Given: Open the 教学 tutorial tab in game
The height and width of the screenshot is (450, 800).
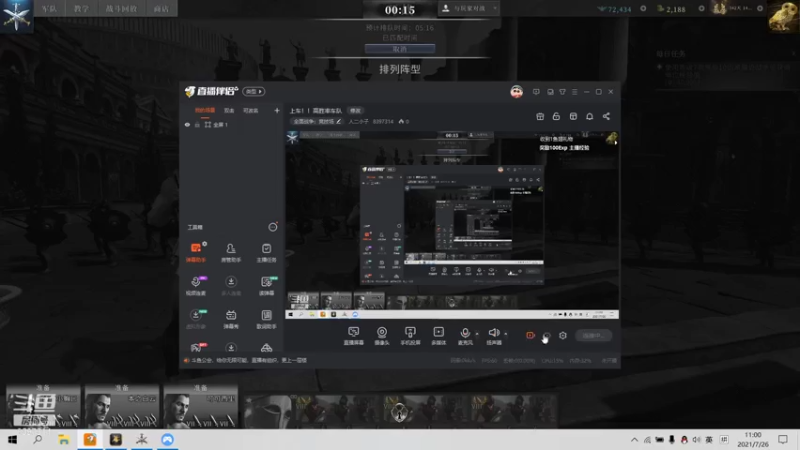Looking at the screenshot, I should [x=82, y=9].
